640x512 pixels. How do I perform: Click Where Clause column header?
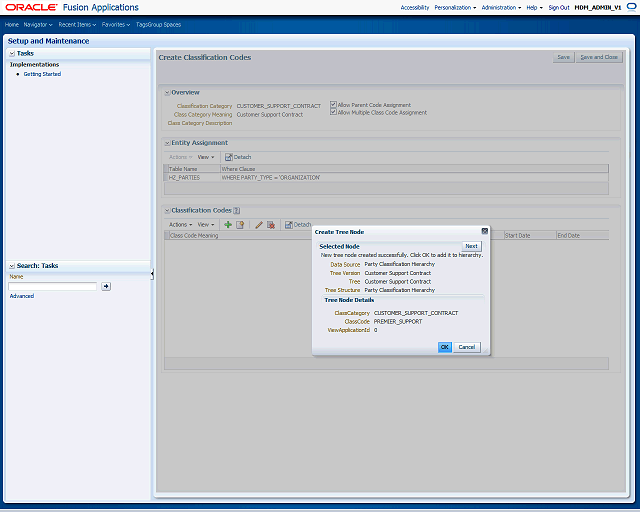(414, 169)
